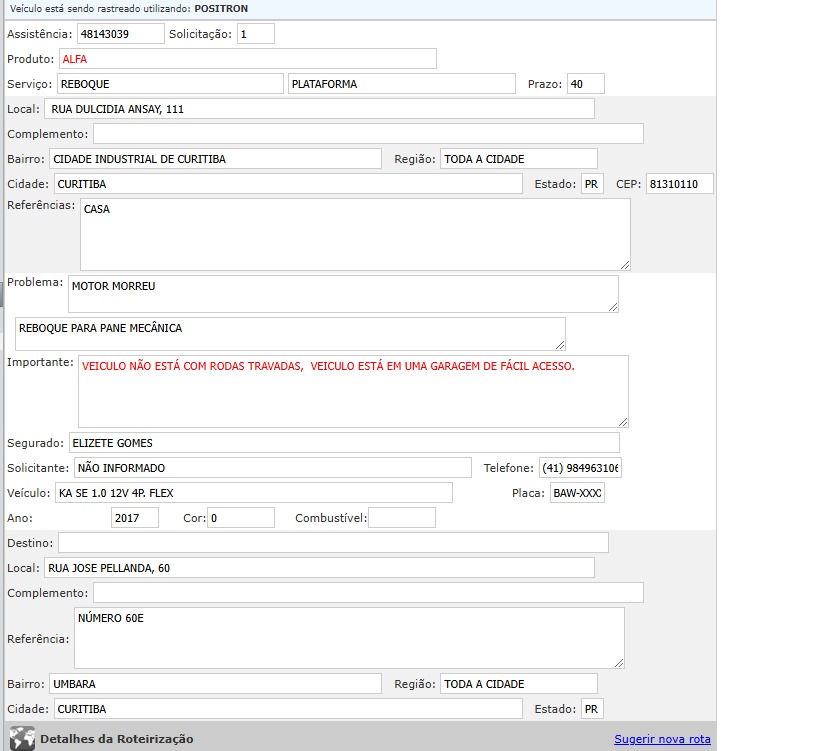838x751 pixels.
Task: Click the globe icon beside Detalhes da Roteirização
Action: point(22,739)
